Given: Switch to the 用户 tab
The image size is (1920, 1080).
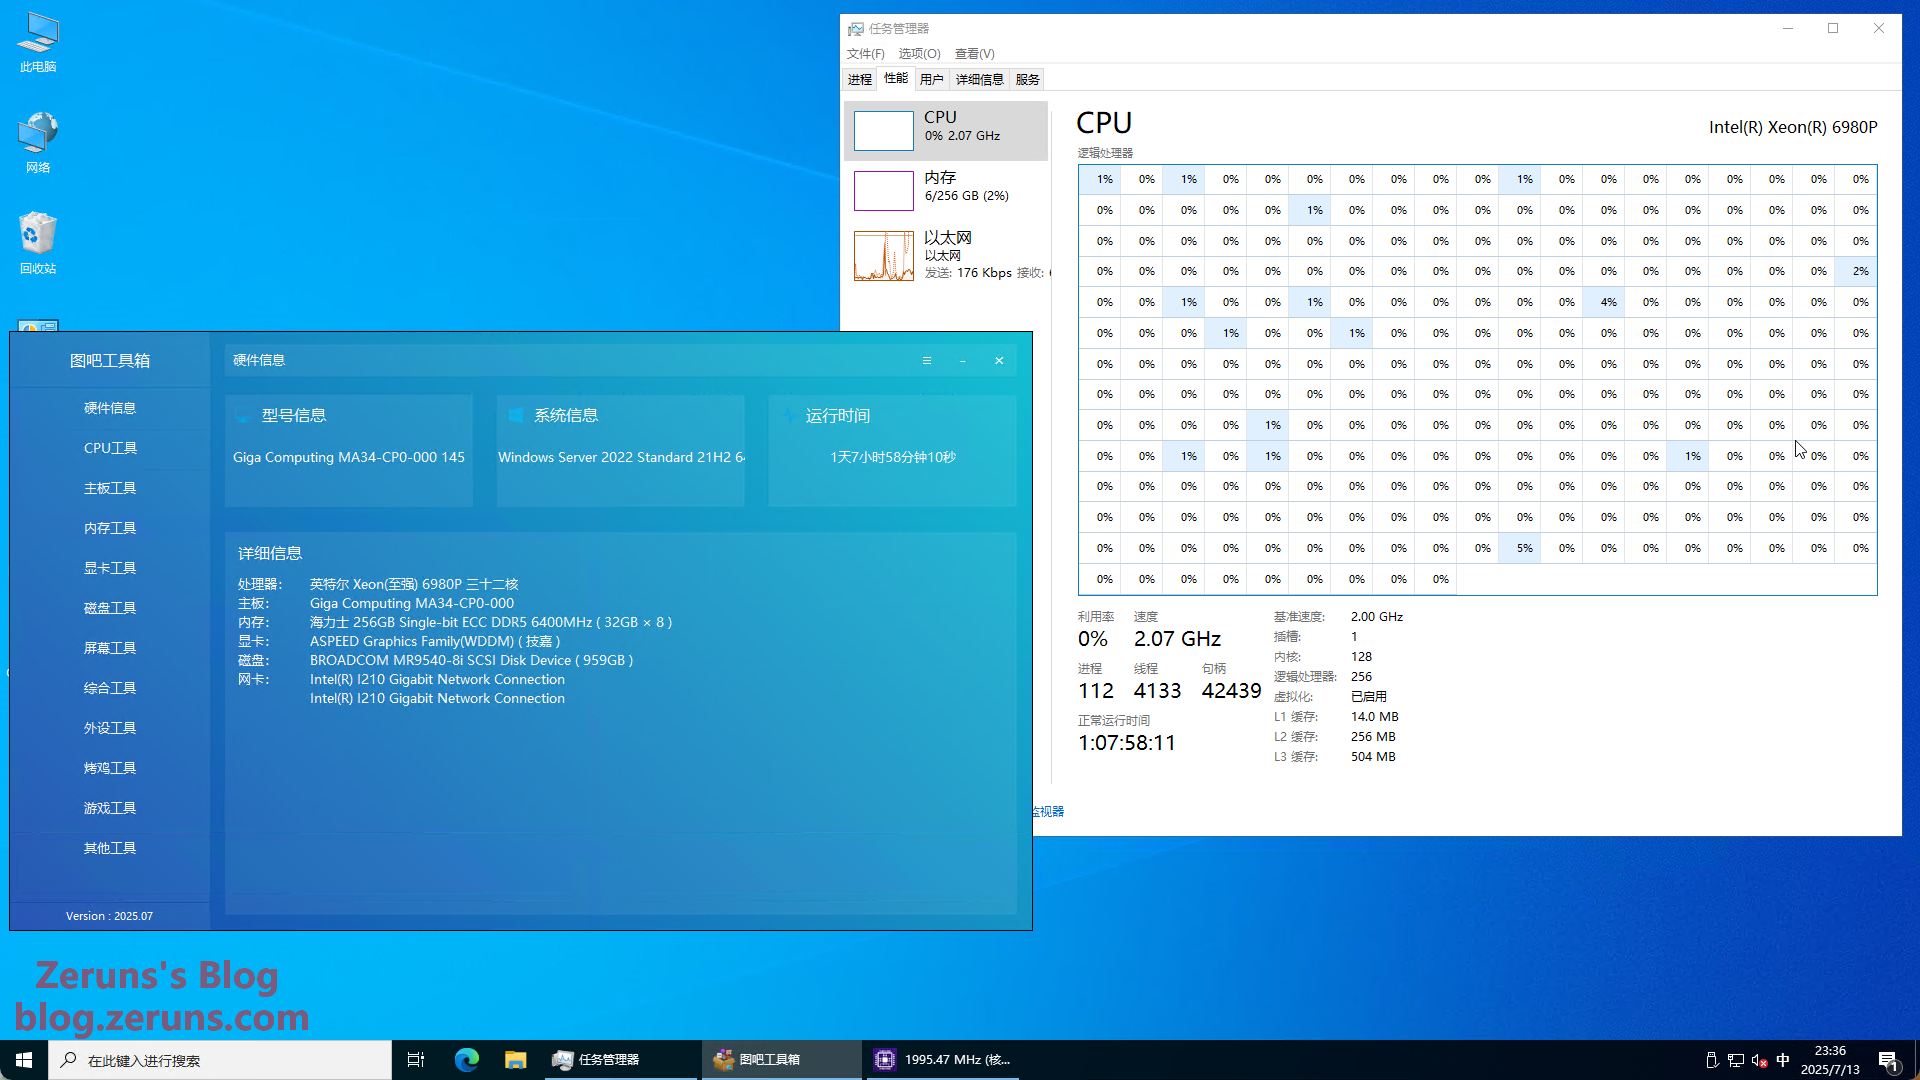Looking at the screenshot, I should [931, 80].
